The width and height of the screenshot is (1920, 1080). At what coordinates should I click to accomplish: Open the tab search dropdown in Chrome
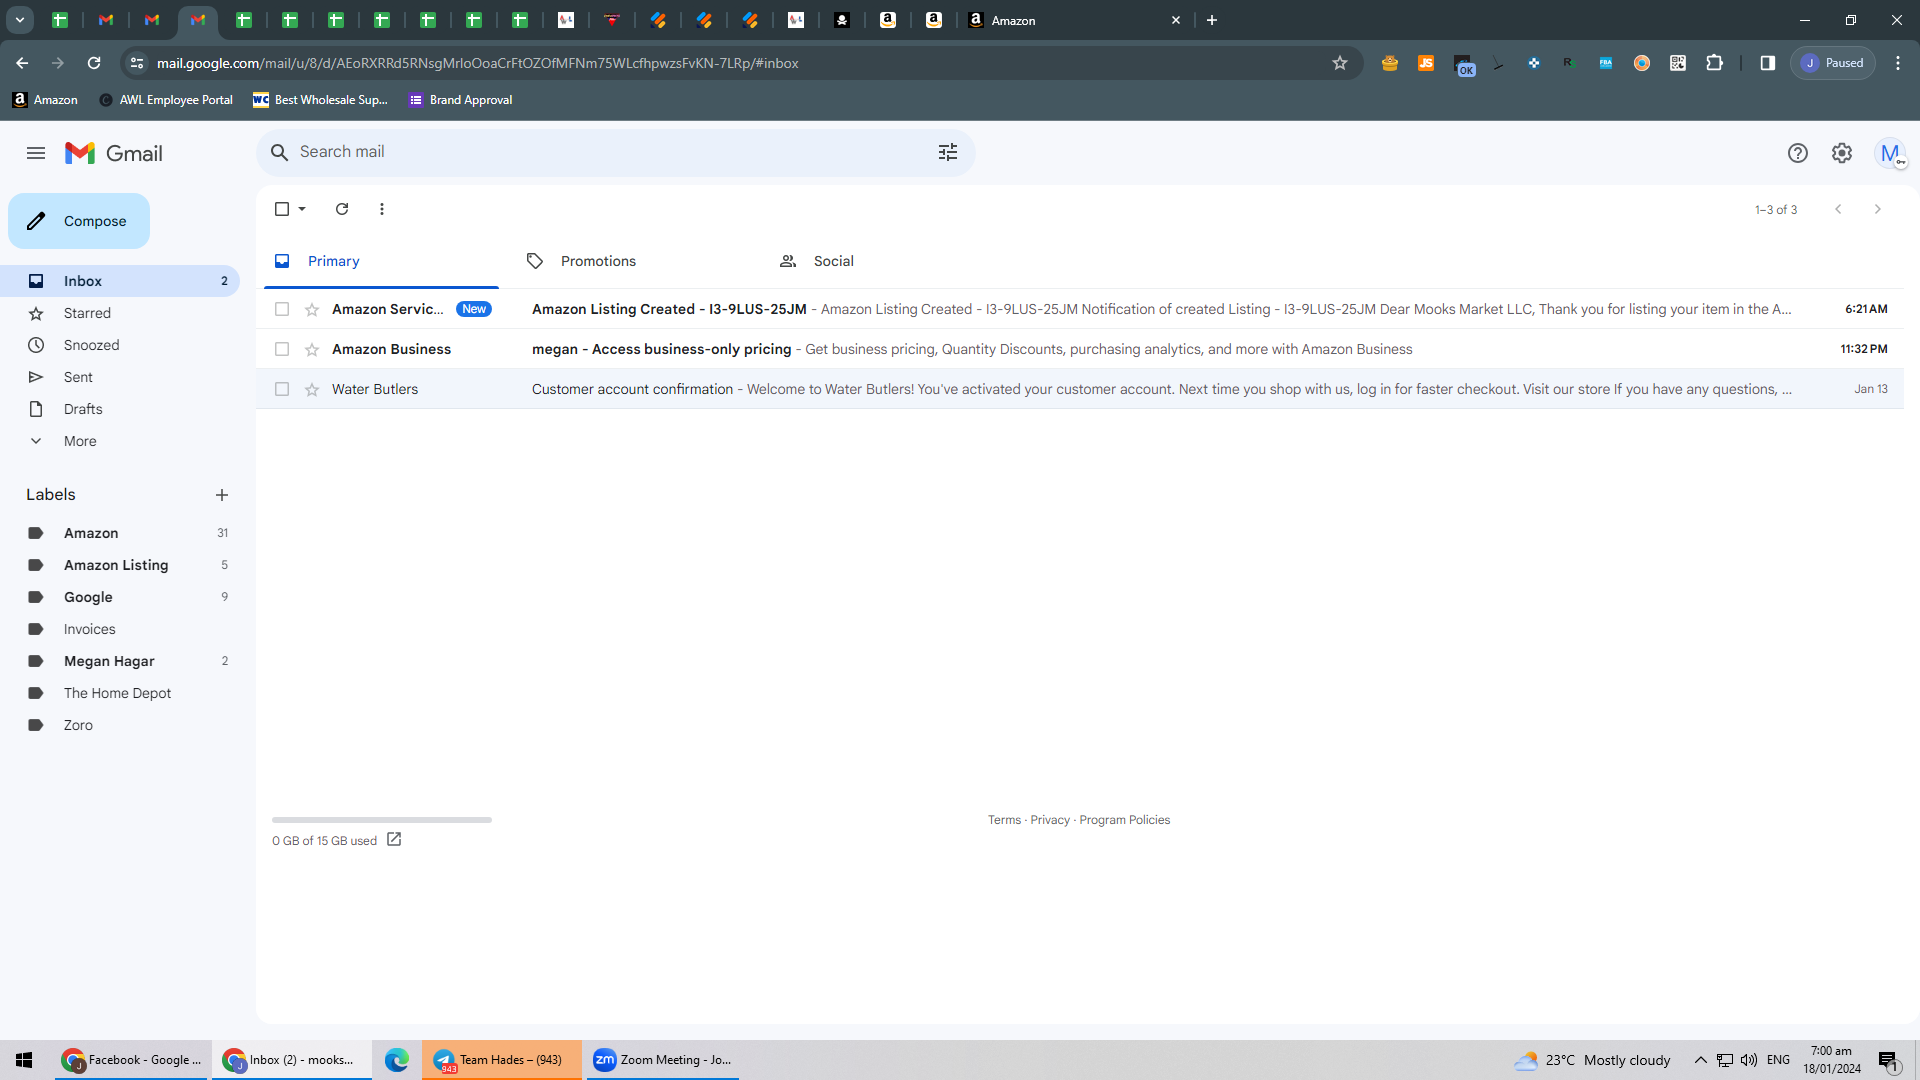point(20,20)
